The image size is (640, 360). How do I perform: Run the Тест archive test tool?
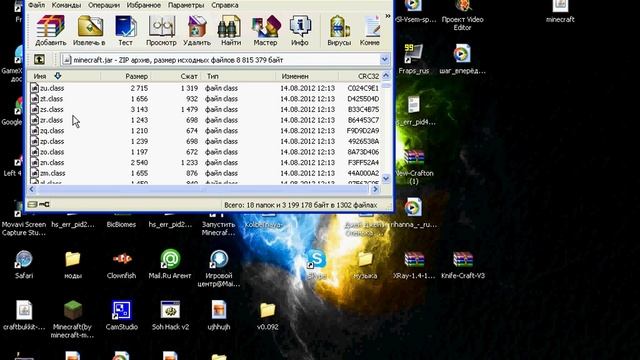(125, 31)
